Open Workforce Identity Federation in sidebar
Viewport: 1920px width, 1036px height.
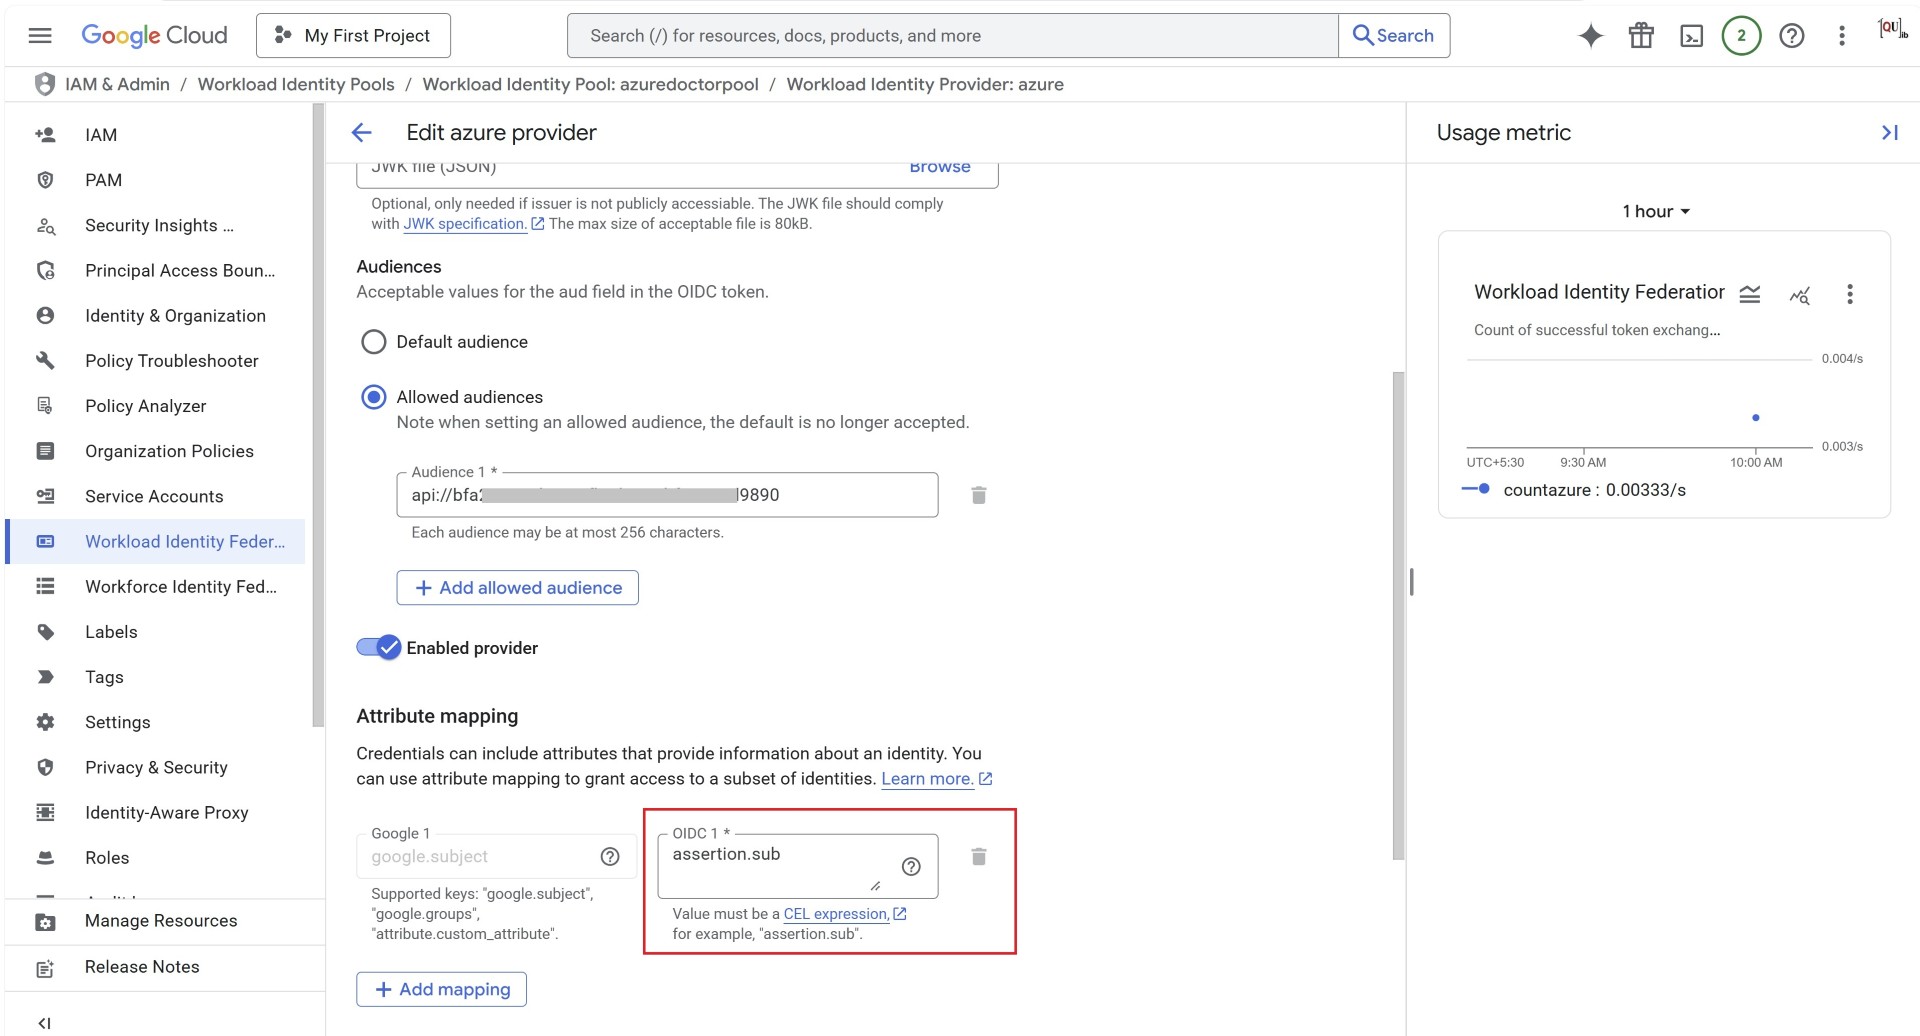coord(181,587)
